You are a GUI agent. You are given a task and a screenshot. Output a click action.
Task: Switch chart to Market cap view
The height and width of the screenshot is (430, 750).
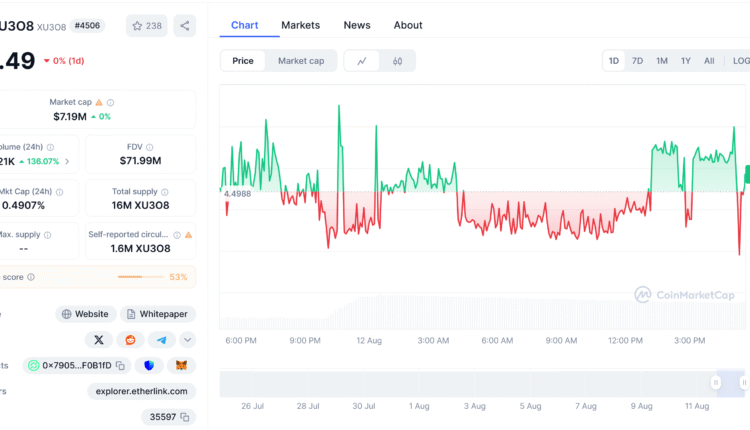tap(300, 61)
